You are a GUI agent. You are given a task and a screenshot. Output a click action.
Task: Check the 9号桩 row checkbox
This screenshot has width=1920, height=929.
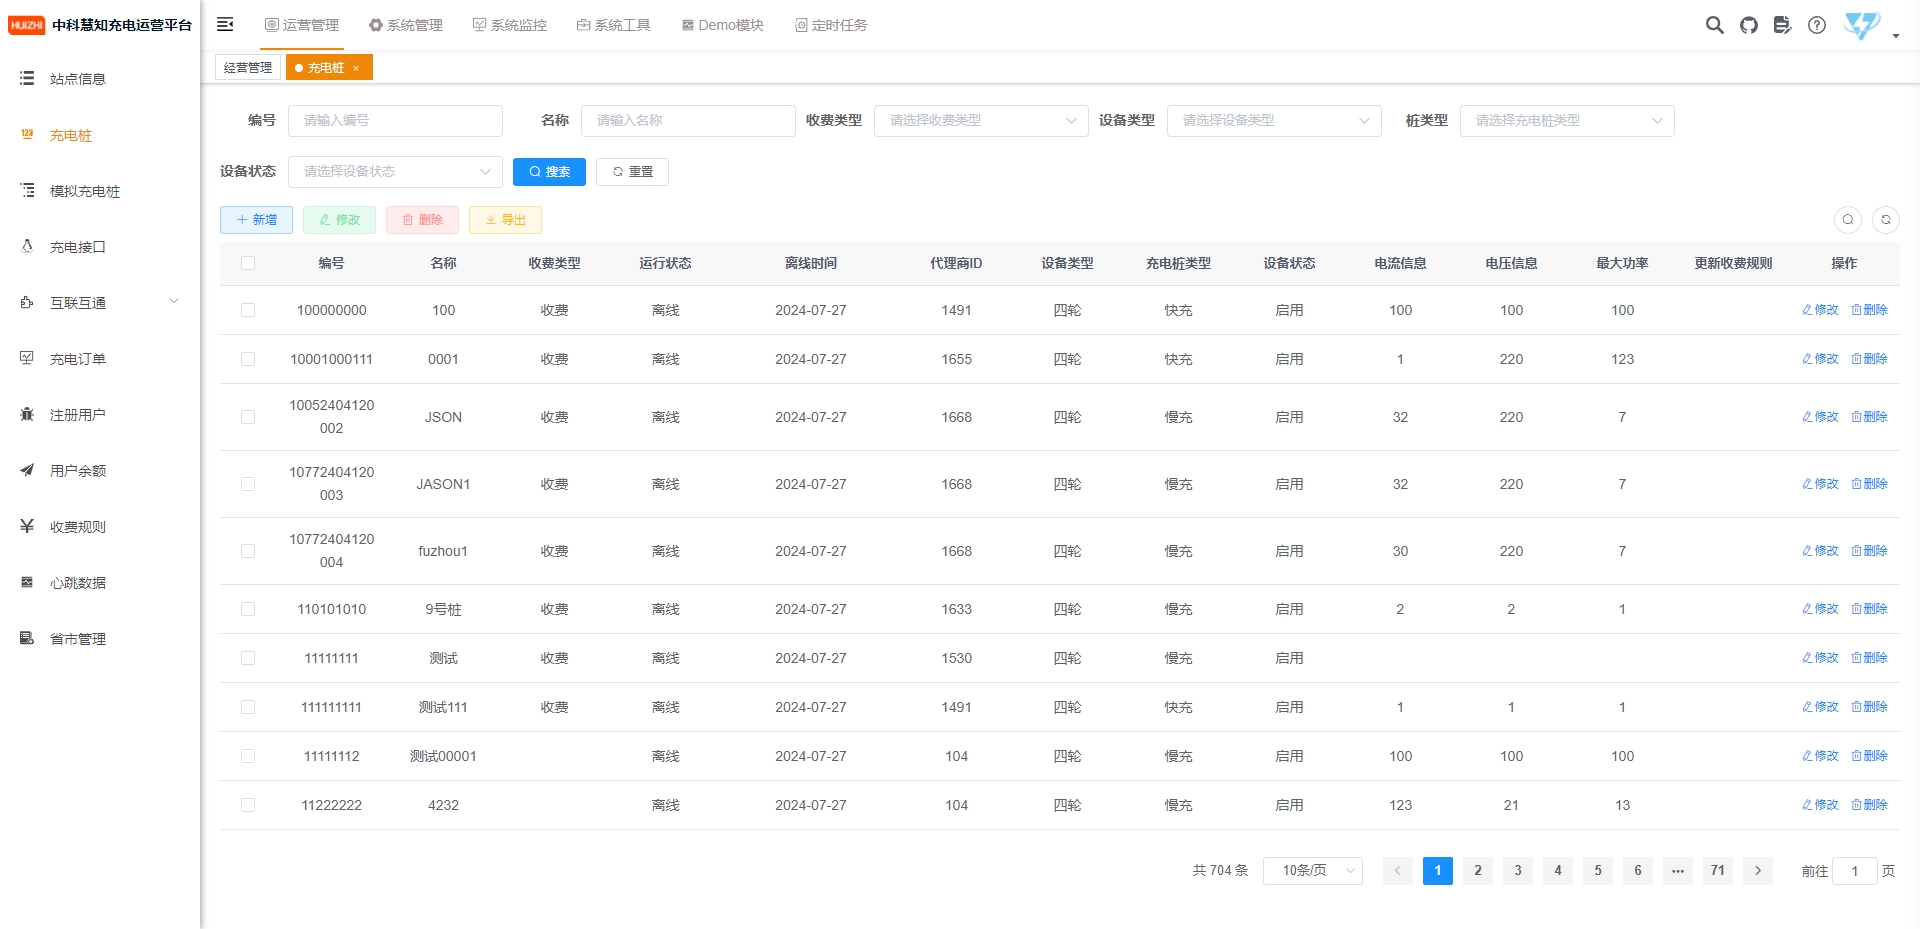point(248,609)
